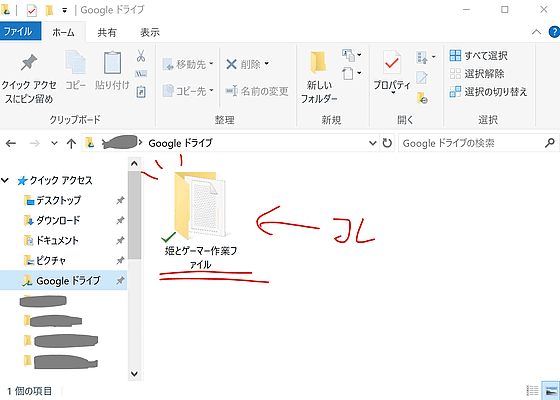Screen dimensions: 560x400
Task: Click Google ドライブ in address bar
Action: coord(180,143)
